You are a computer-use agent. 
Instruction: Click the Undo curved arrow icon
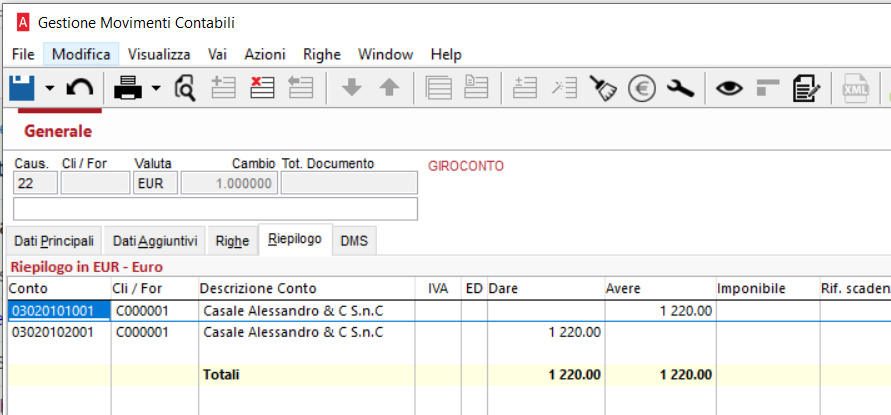point(80,88)
